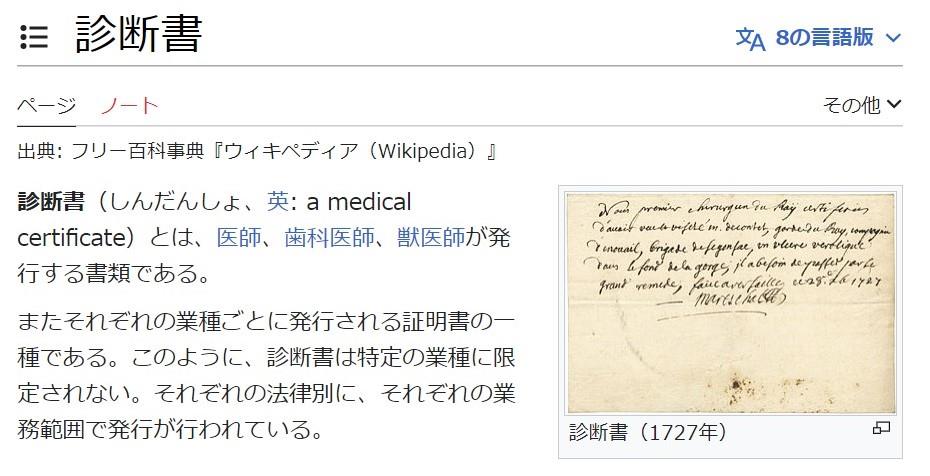Click the Wikipedia source tagline text

coord(257,151)
